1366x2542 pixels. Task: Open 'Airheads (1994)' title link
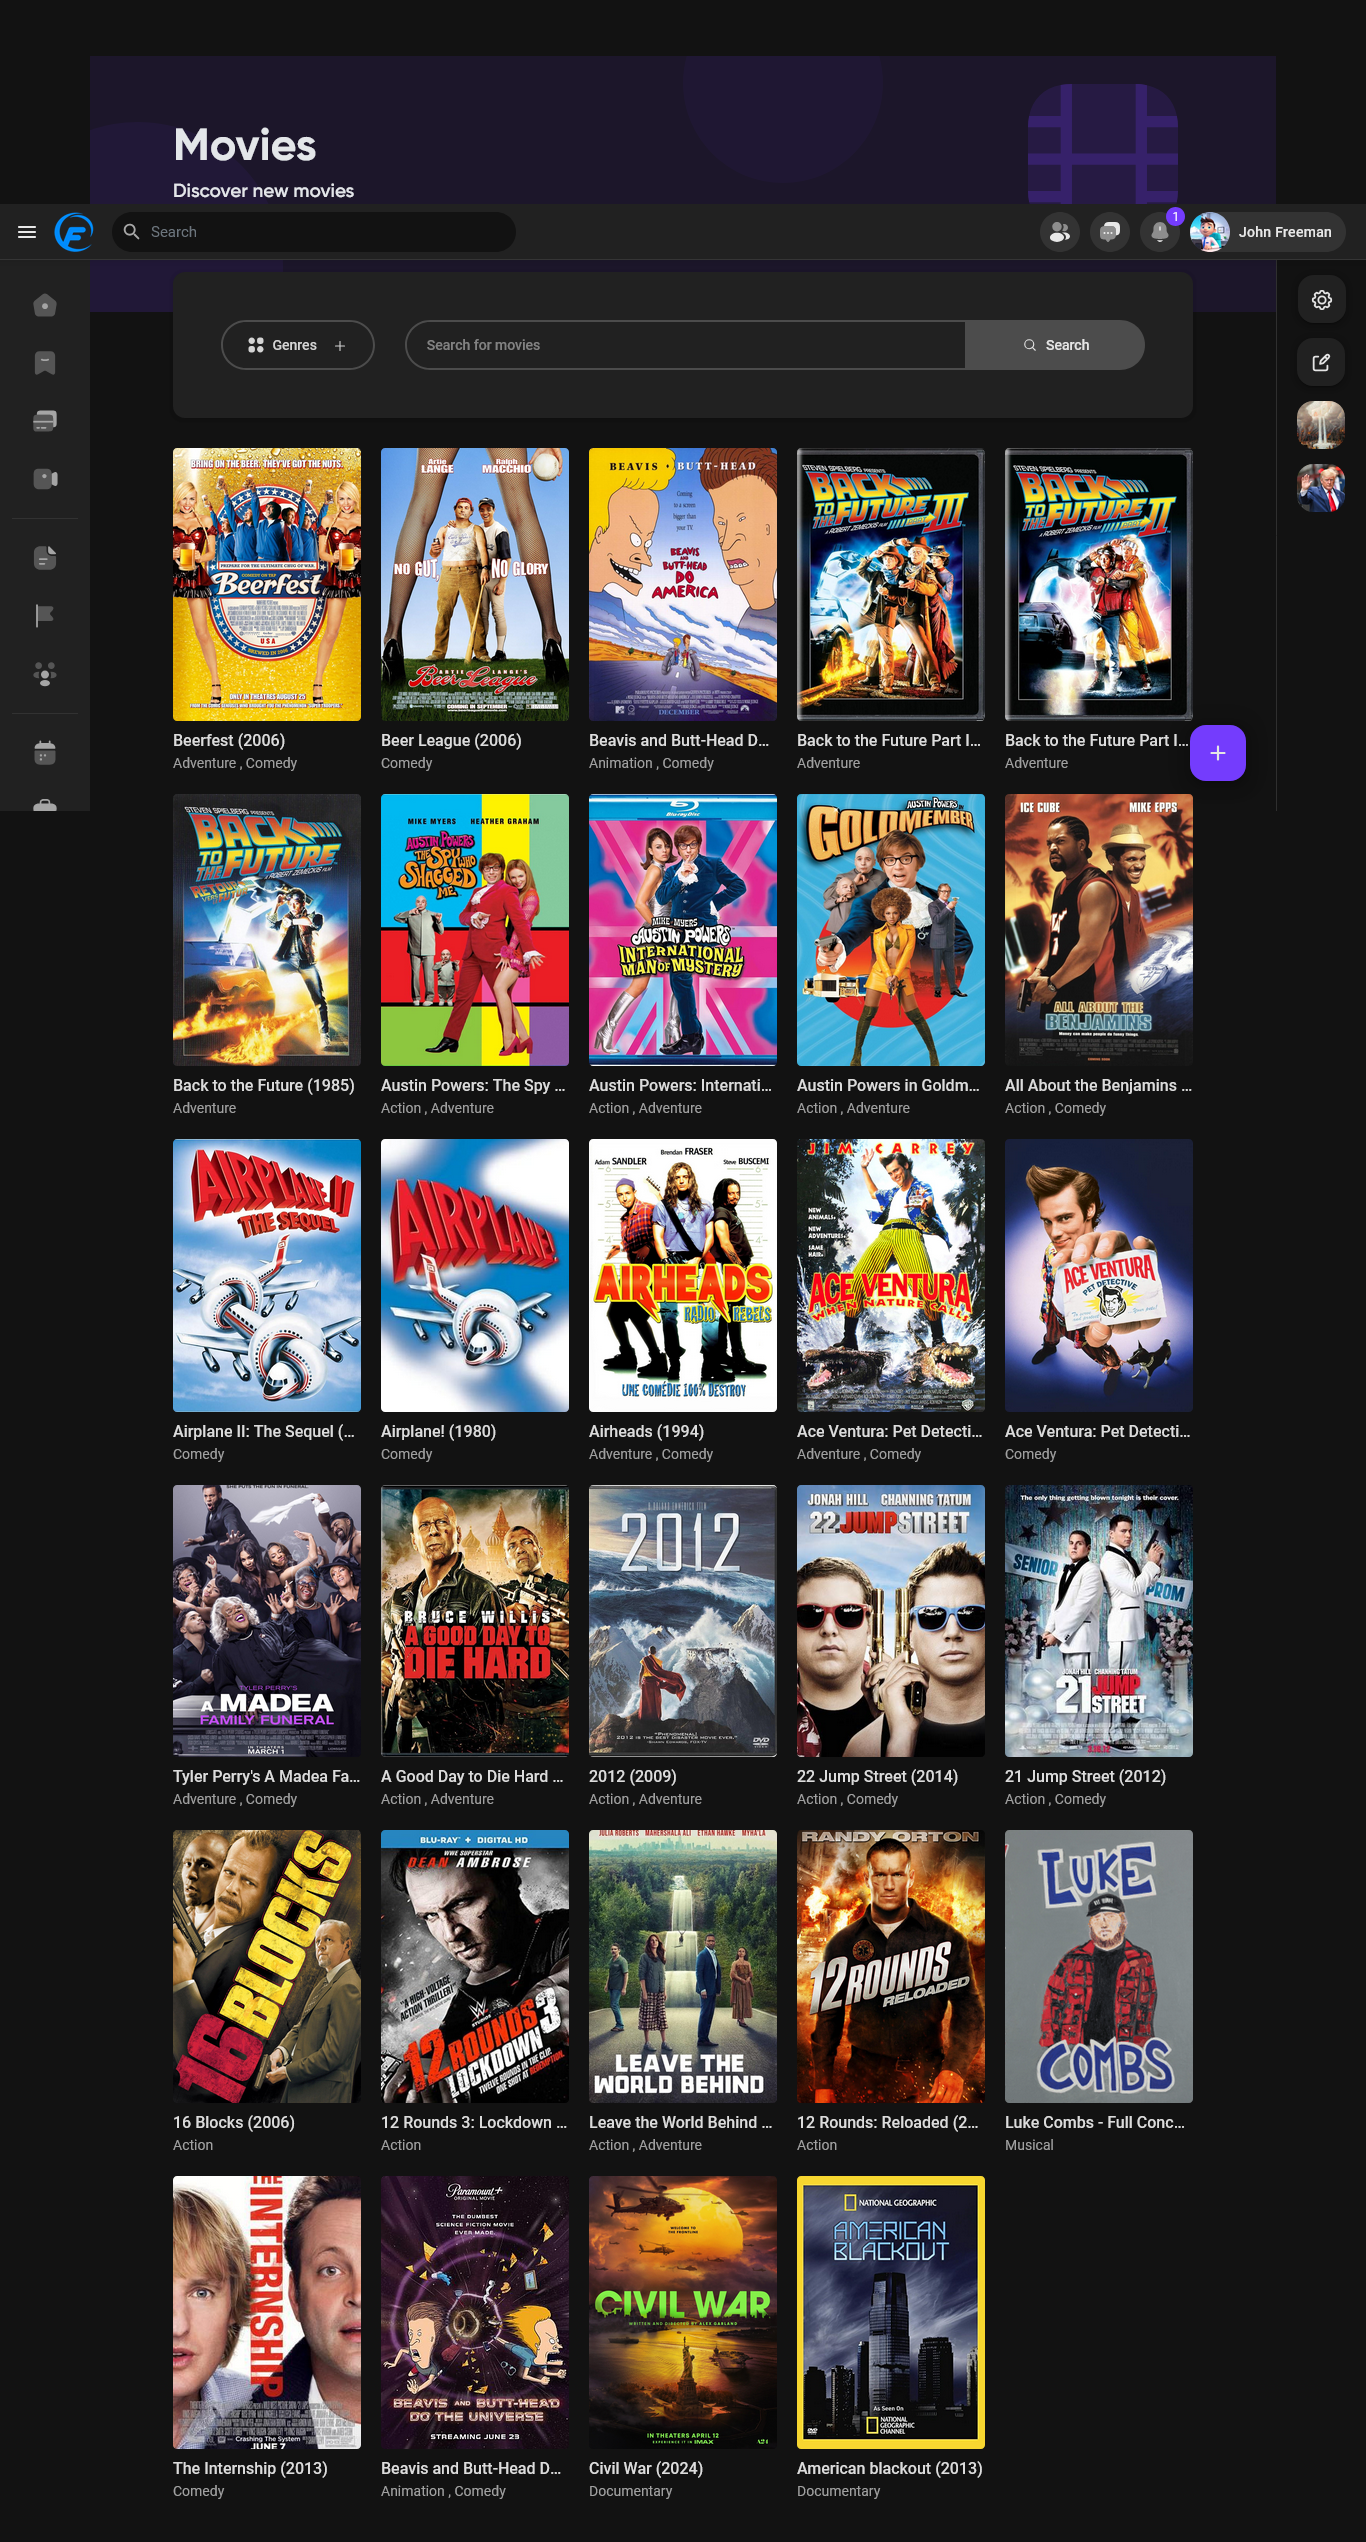(646, 1432)
